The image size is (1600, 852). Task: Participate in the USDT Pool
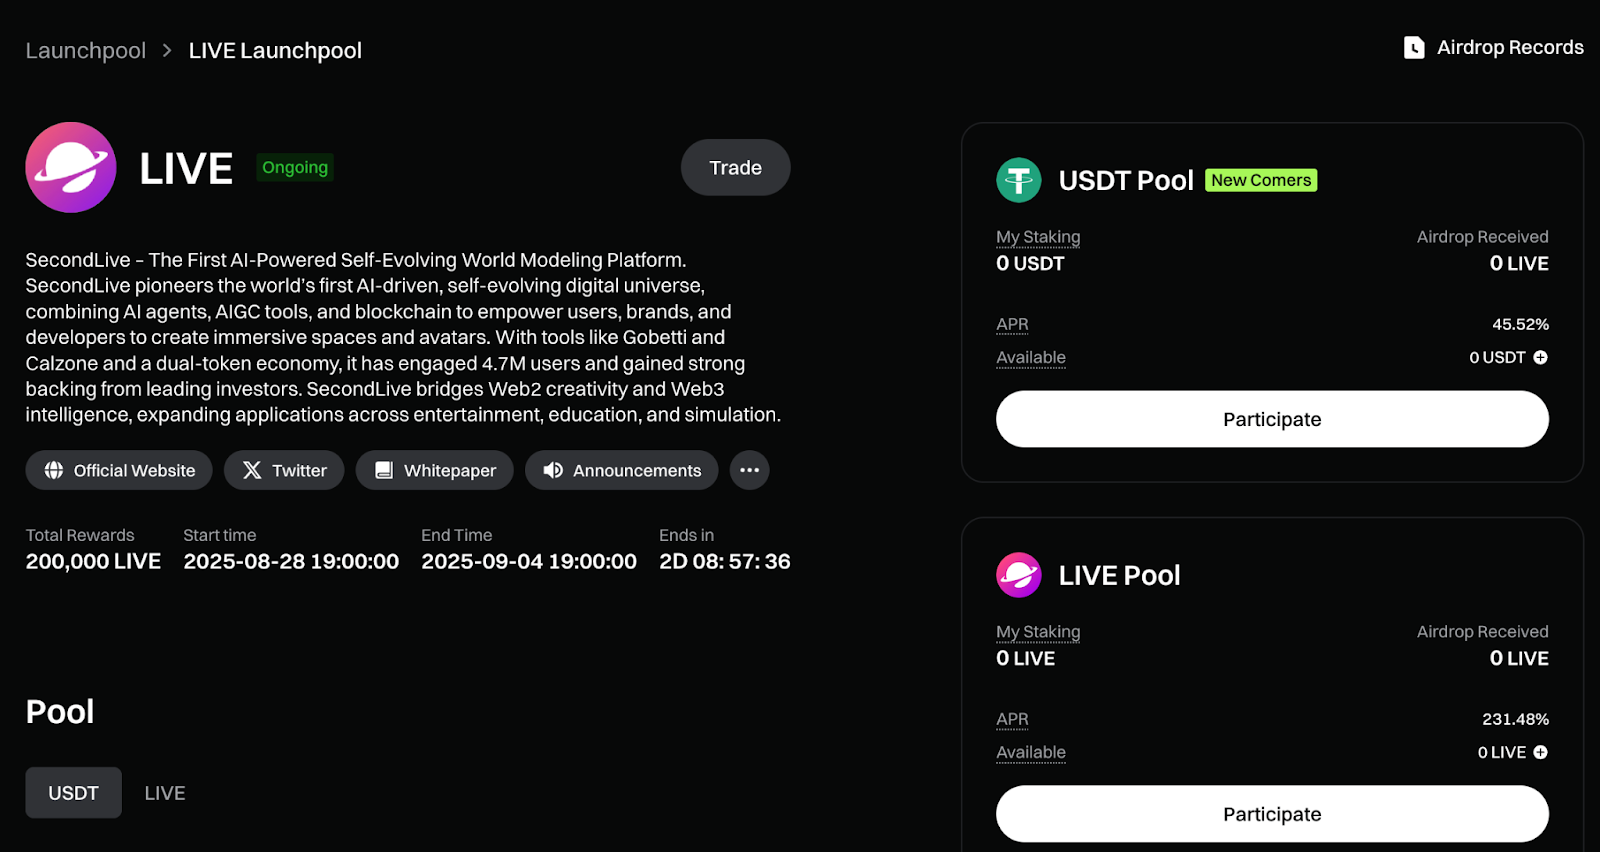pyautogui.click(x=1272, y=419)
